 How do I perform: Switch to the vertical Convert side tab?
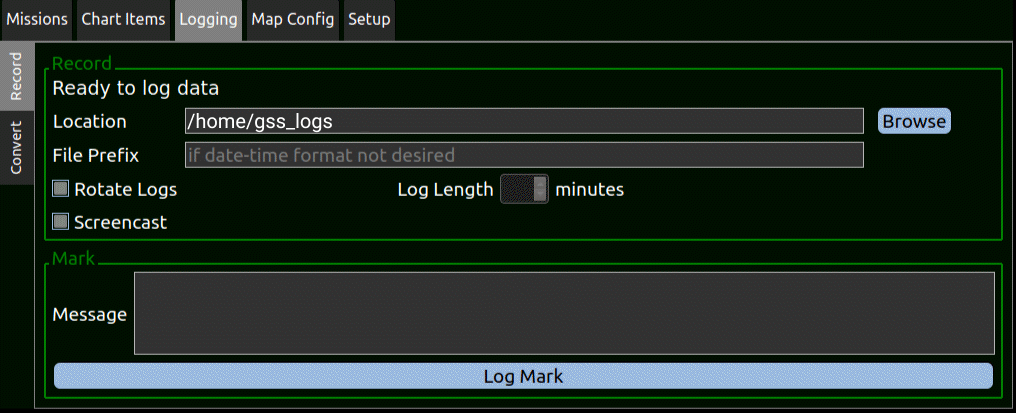pos(16,147)
